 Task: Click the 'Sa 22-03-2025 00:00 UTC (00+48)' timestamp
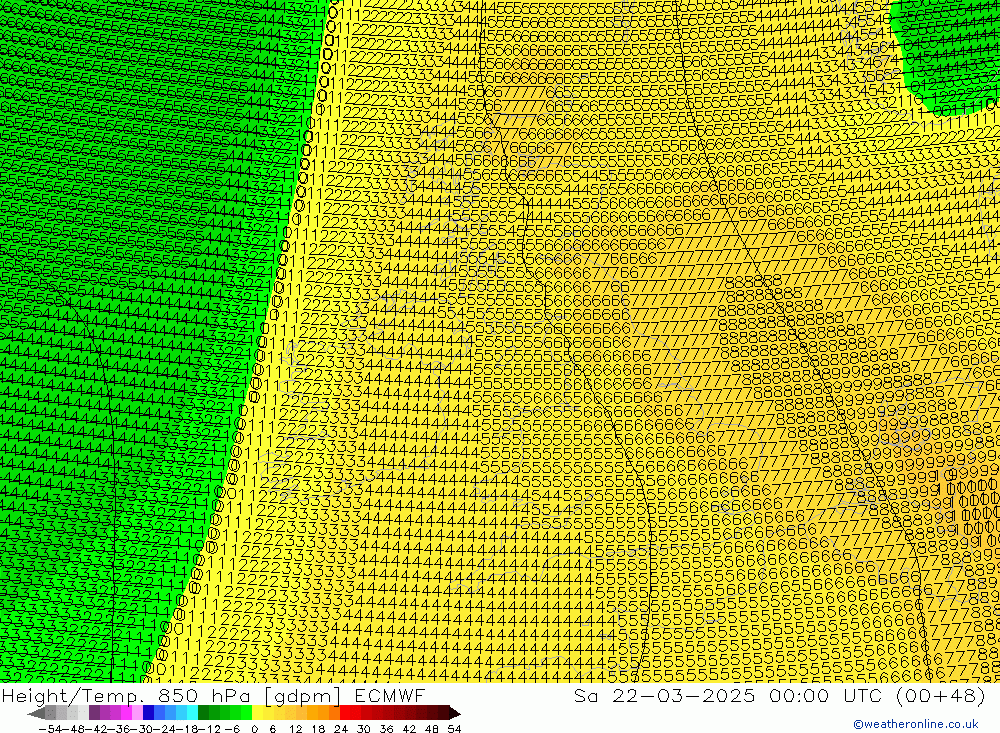pos(779,695)
